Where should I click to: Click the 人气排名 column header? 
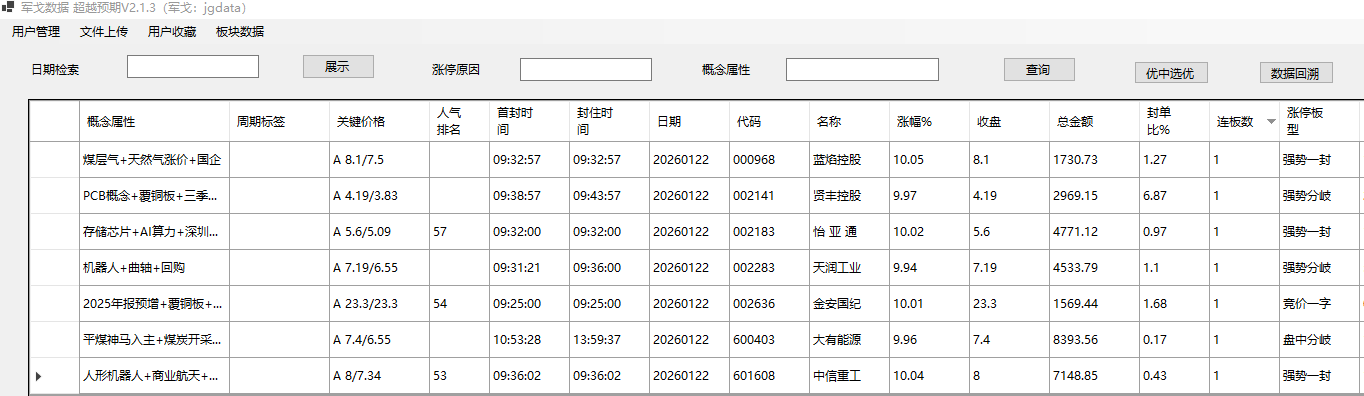click(459, 121)
